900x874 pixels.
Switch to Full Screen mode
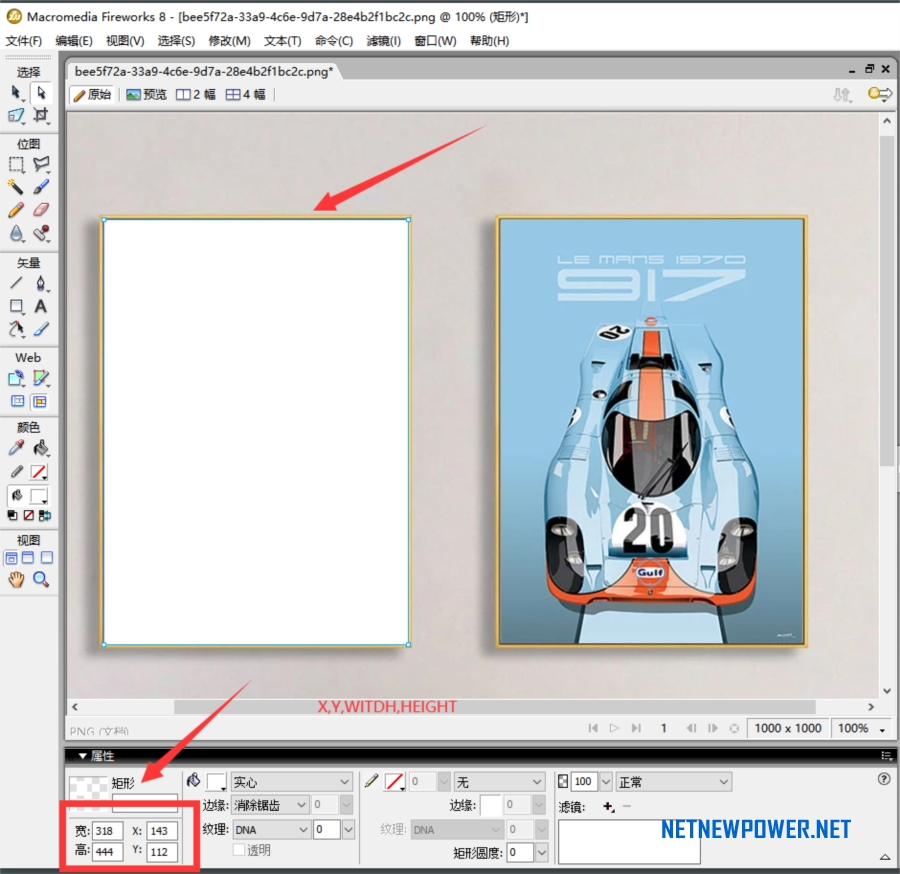pos(46,558)
